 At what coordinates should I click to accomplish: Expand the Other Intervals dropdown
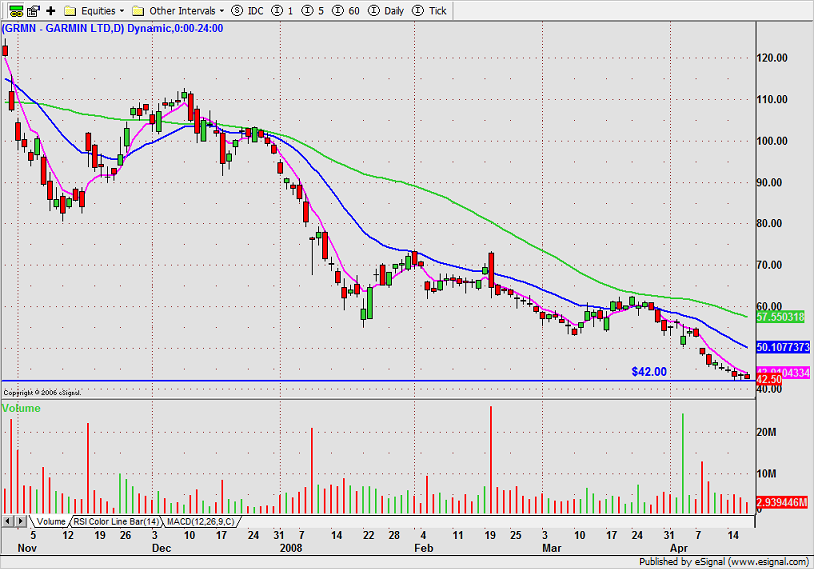(x=178, y=10)
